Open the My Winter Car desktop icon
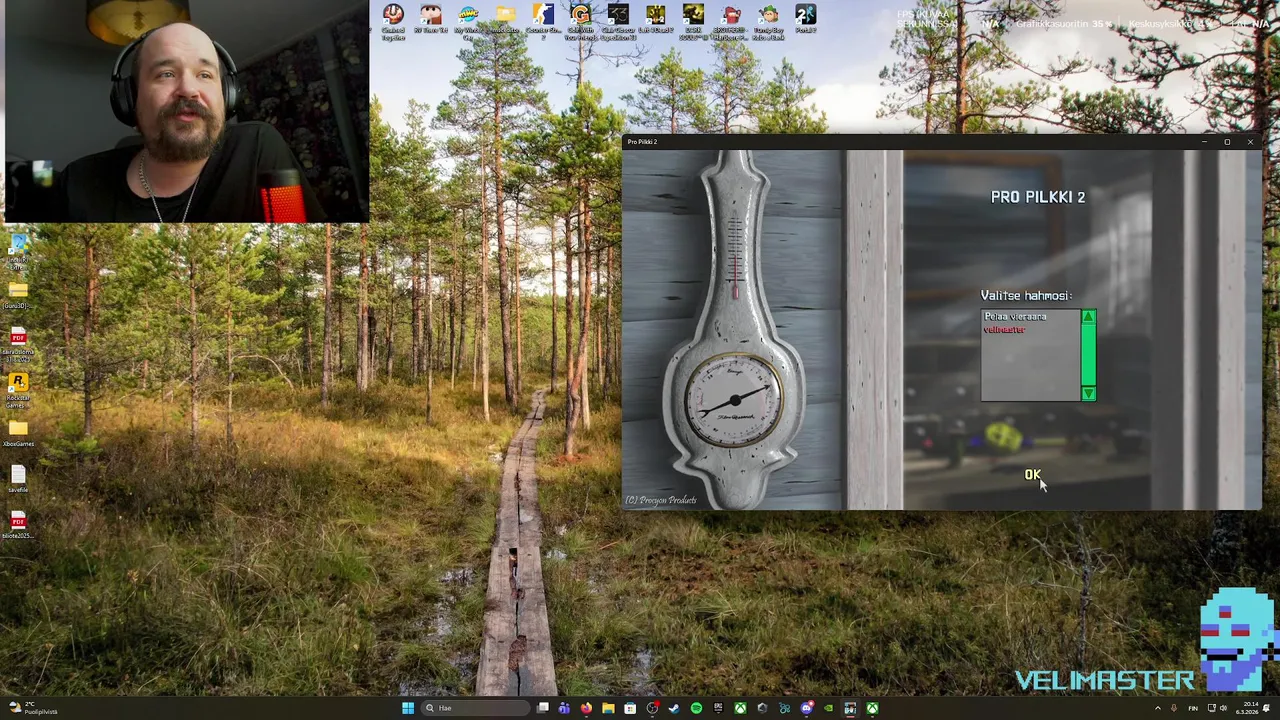Viewport: 1280px width, 720px height. pyautogui.click(x=468, y=21)
